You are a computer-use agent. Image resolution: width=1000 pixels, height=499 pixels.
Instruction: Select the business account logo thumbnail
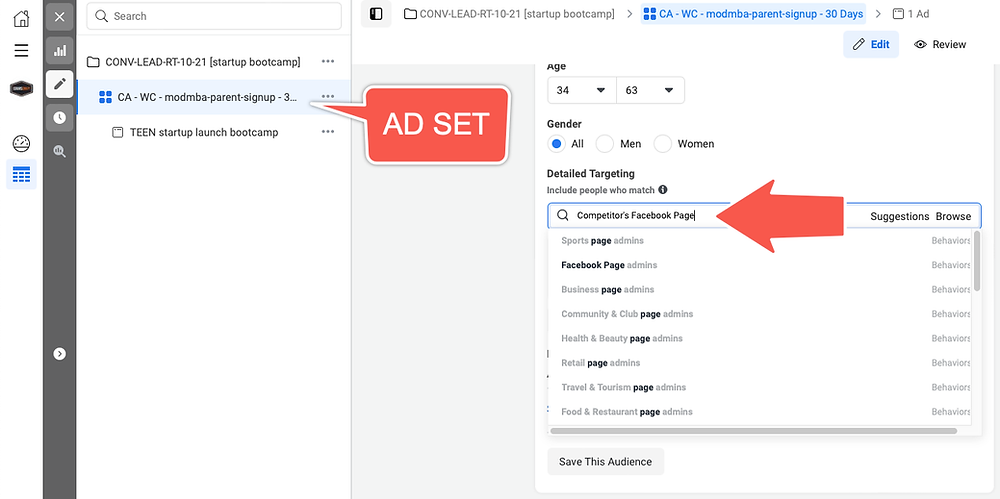(21, 89)
